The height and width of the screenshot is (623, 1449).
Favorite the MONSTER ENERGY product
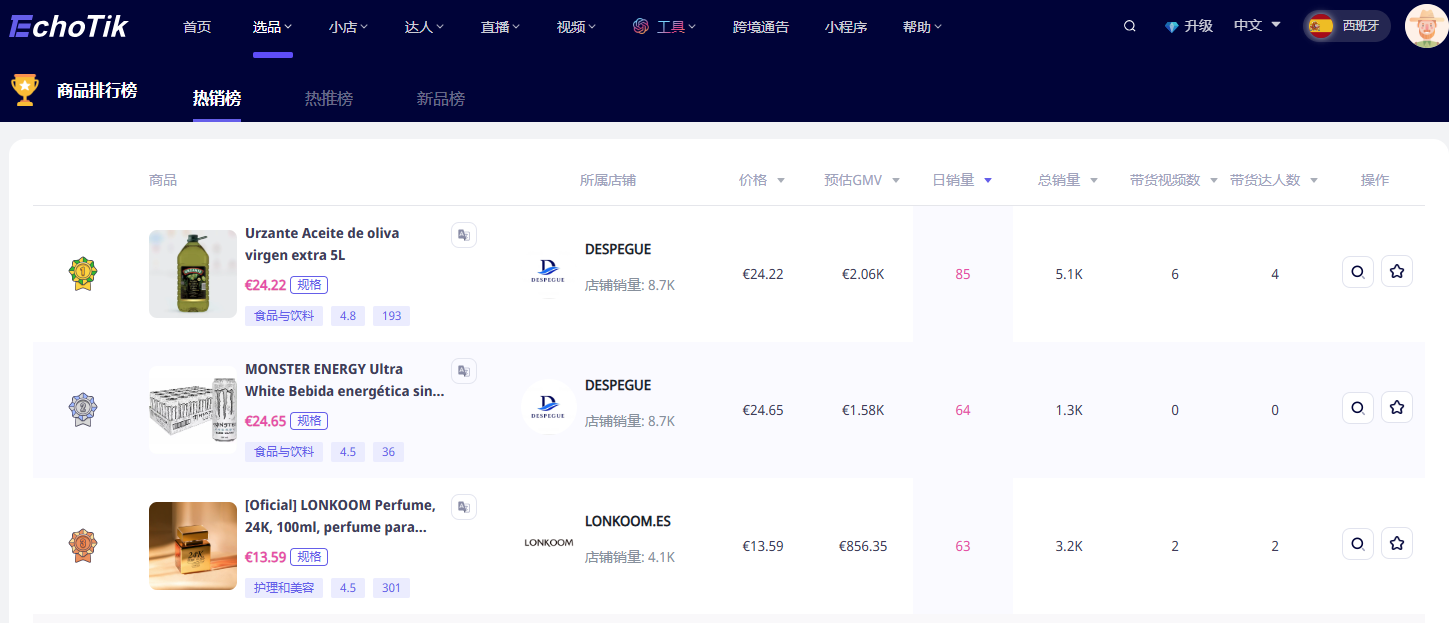tap(1397, 407)
